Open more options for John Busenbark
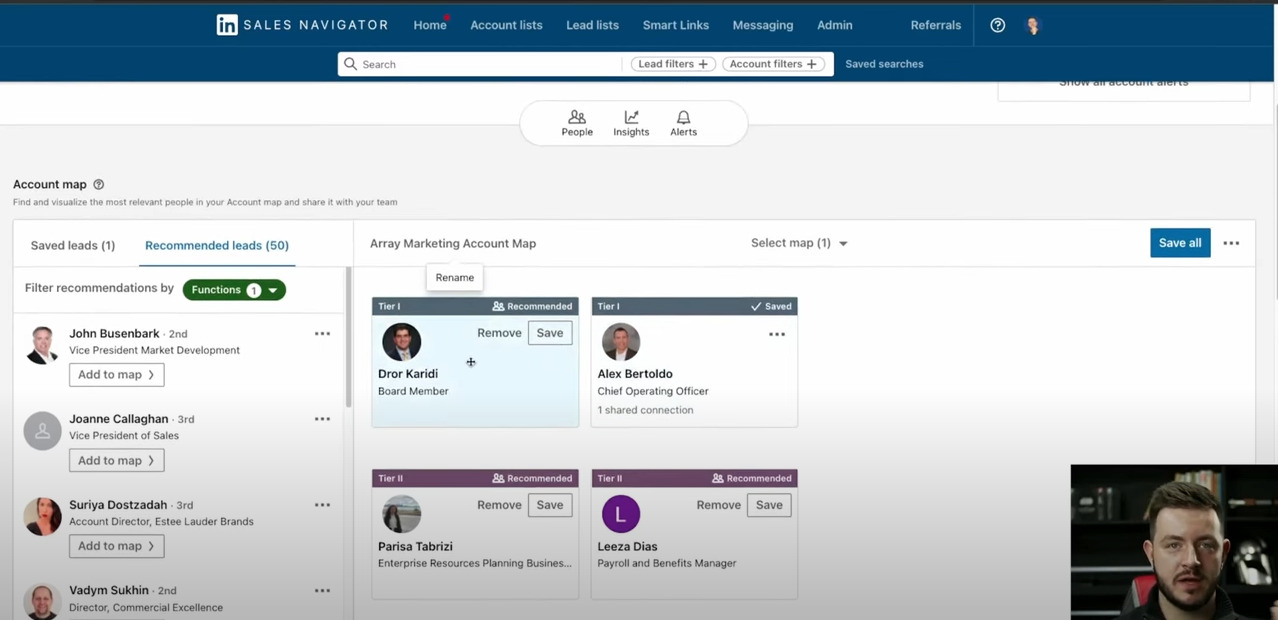 [x=322, y=334]
